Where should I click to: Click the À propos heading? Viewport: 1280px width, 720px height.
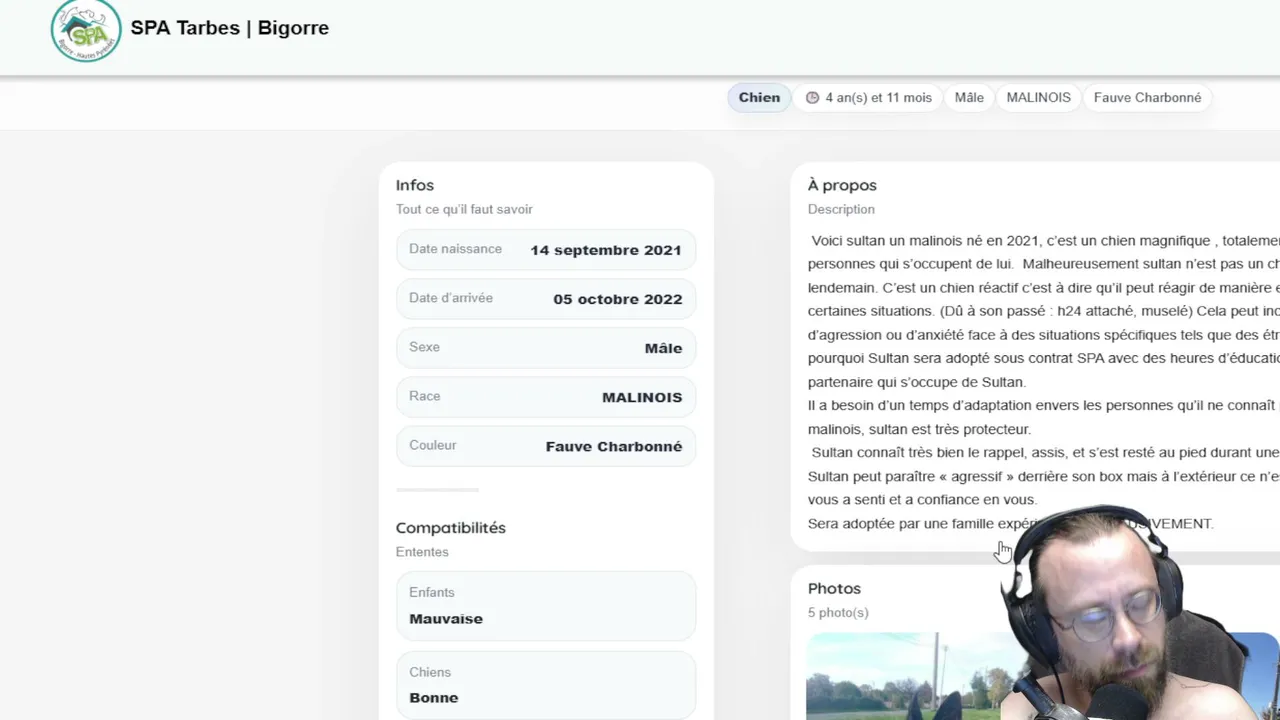point(842,185)
